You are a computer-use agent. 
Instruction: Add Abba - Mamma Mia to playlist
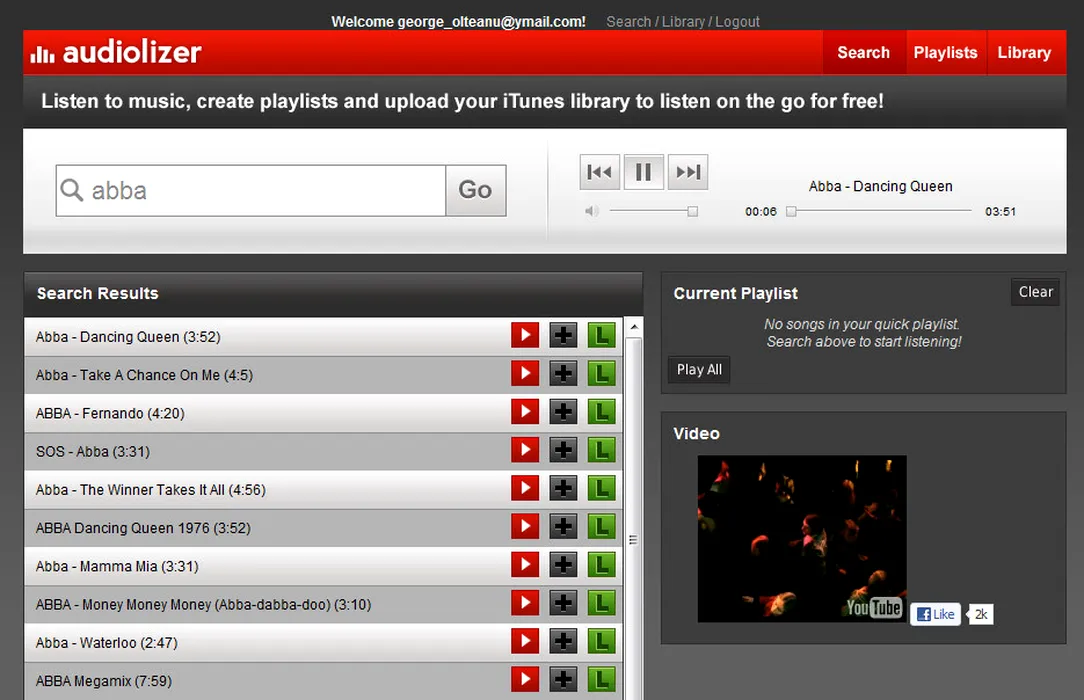tap(563, 565)
